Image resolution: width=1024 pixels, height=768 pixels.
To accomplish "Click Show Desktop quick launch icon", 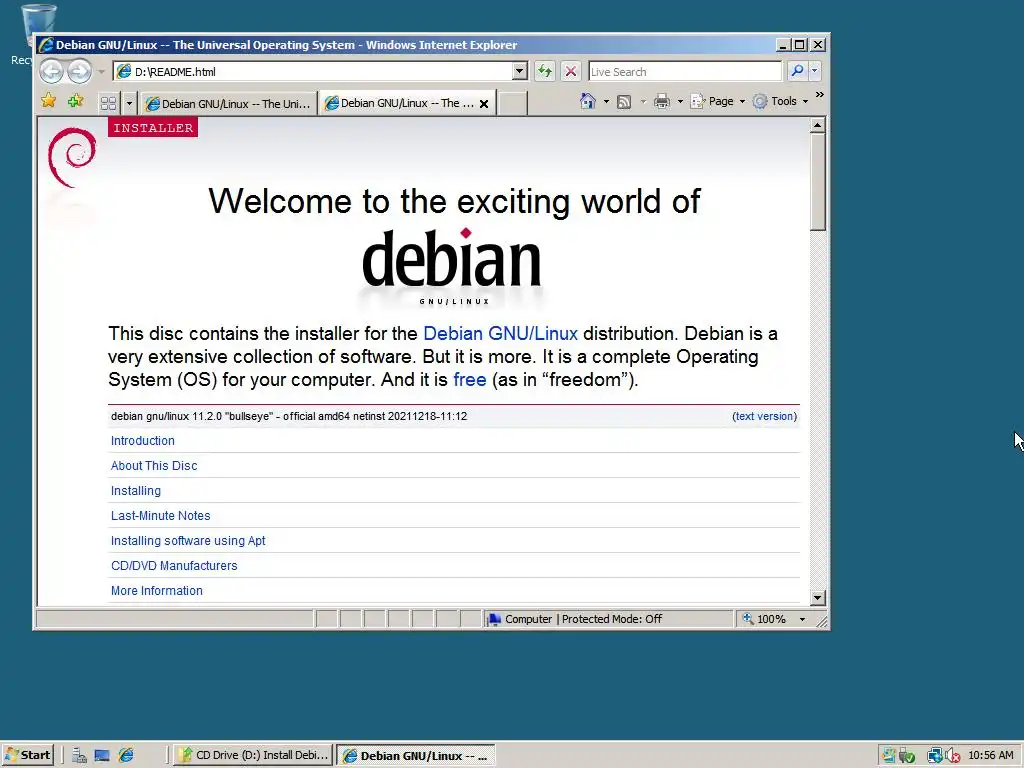I will coord(102,756).
